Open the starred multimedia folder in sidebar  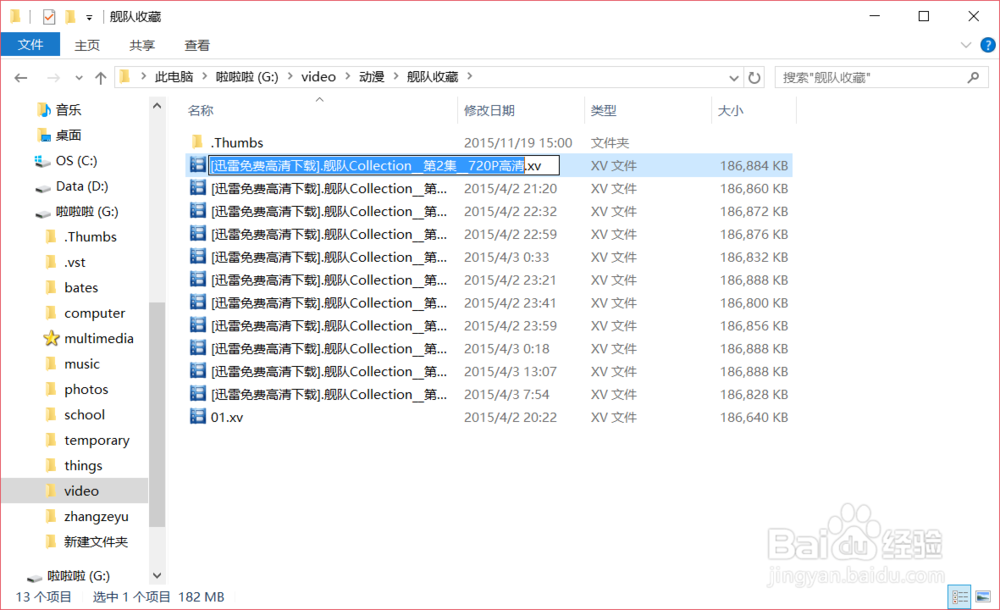point(99,339)
